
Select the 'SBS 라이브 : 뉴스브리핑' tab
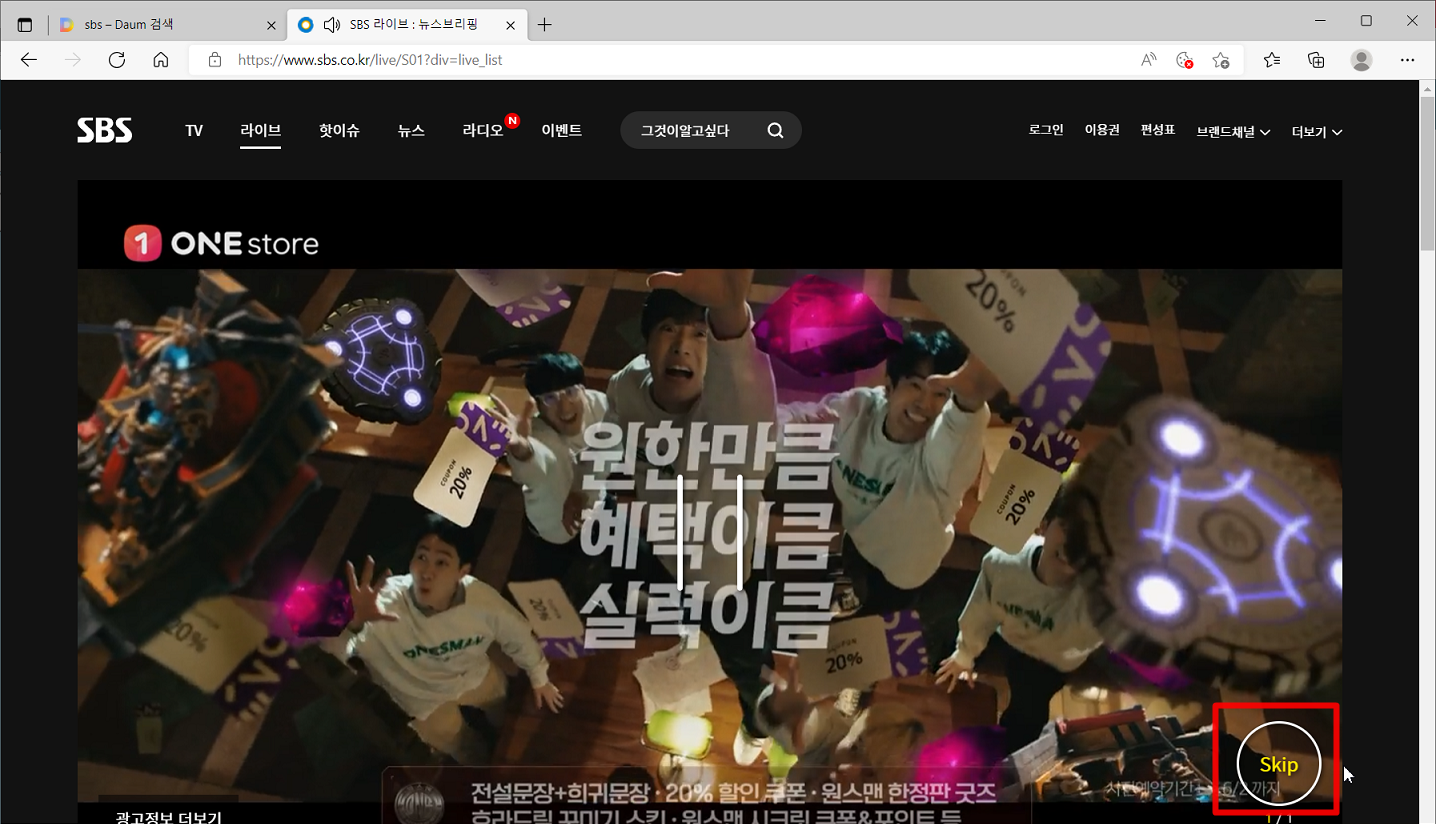click(406, 25)
